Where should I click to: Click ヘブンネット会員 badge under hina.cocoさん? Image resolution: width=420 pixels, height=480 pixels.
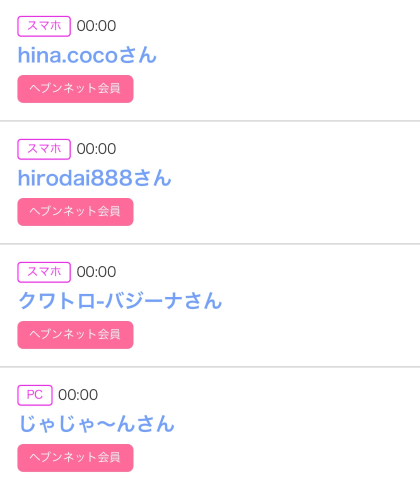pyautogui.click(x=75, y=89)
